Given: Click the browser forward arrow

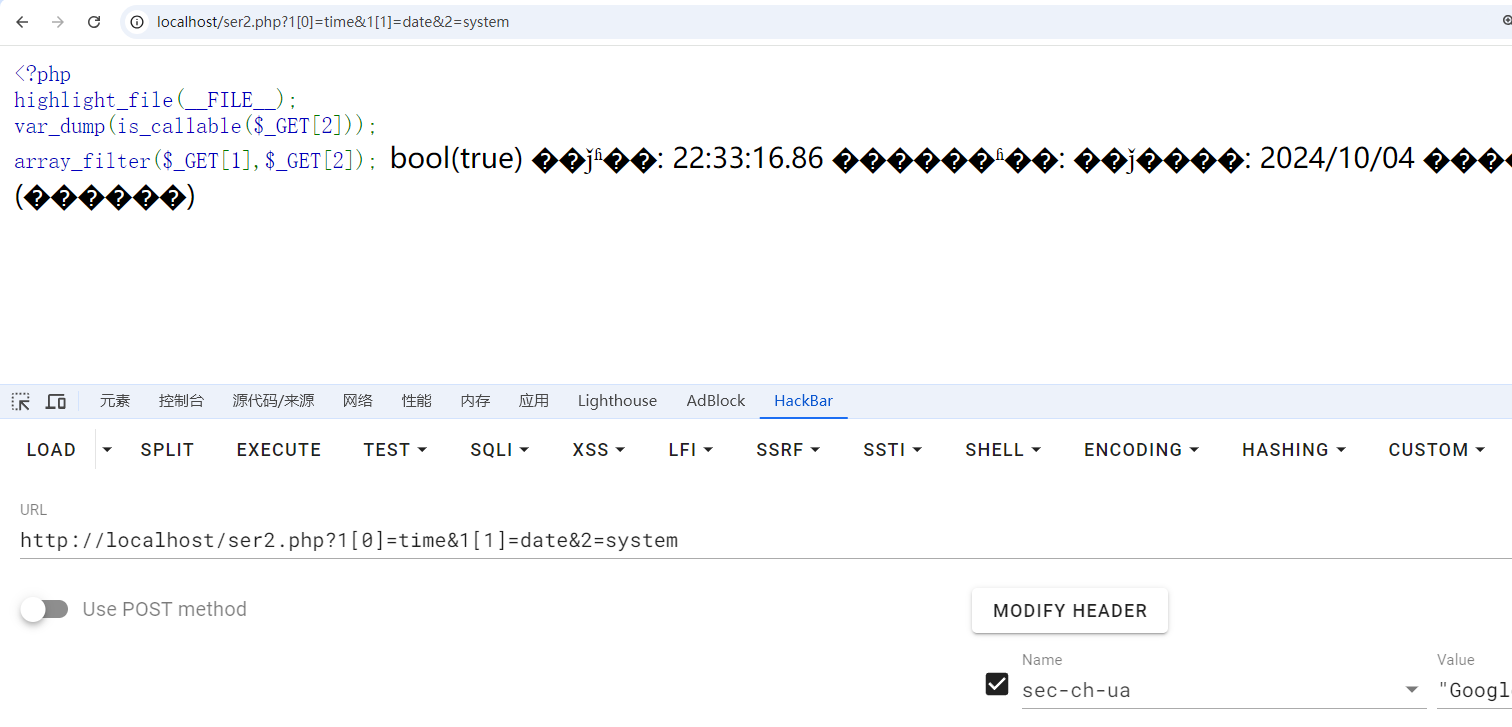Looking at the screenshot, I should 58,22.
